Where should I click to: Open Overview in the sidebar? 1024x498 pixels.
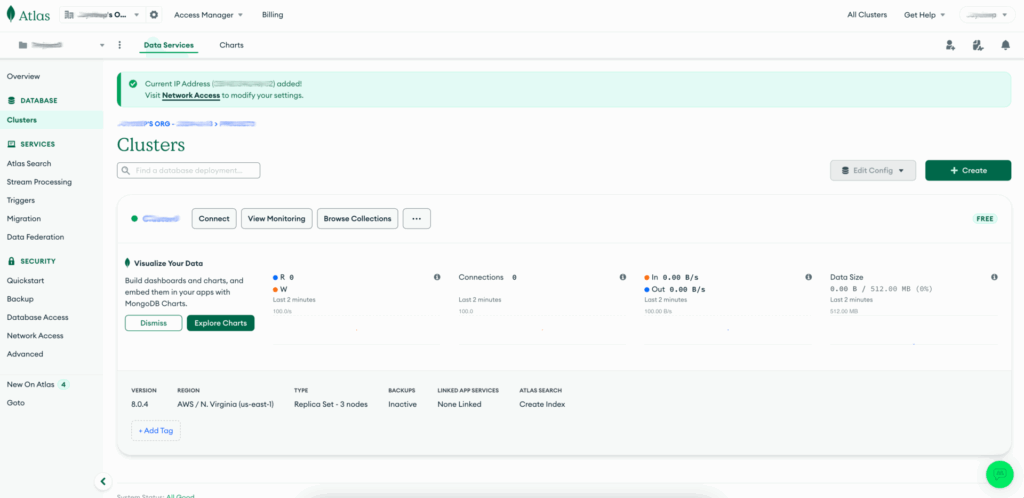24,76
